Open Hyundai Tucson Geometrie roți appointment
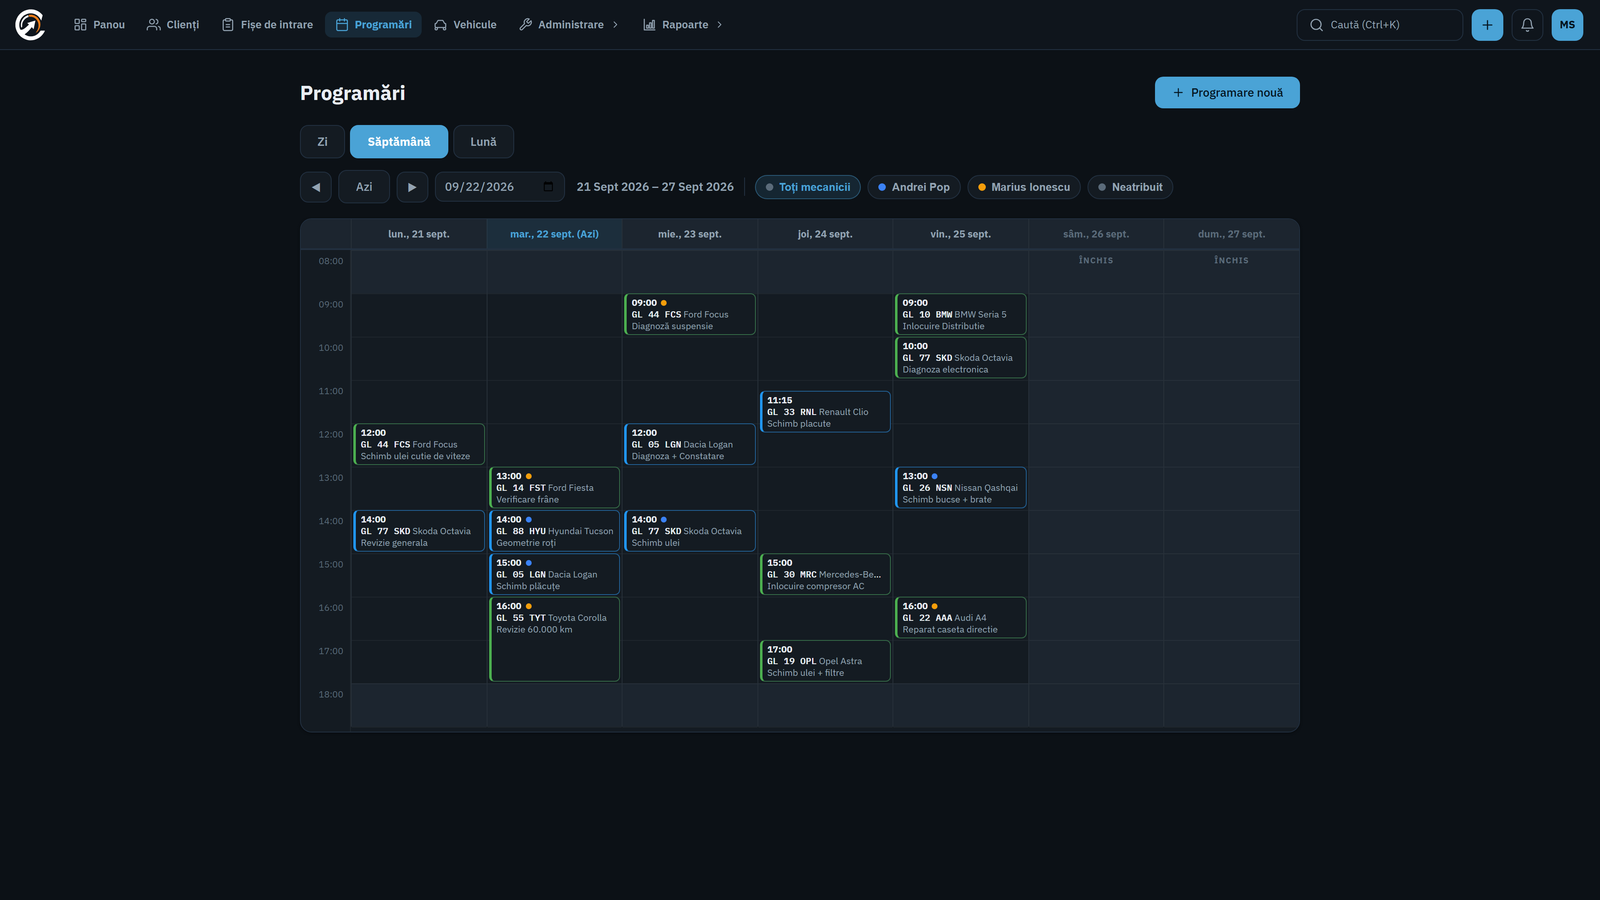Image resolution: width=1600 pixels, height=900 pixels. (x=554, y=531)
